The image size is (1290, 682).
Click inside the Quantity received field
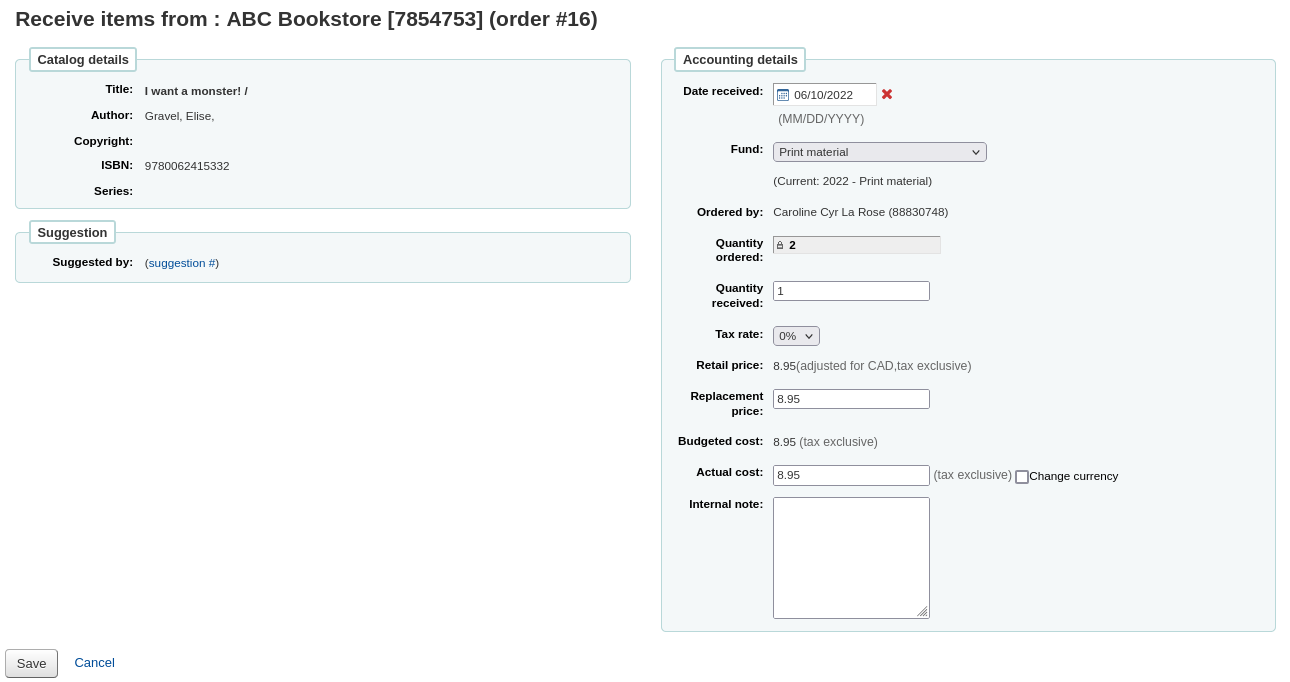pos(851,290)
